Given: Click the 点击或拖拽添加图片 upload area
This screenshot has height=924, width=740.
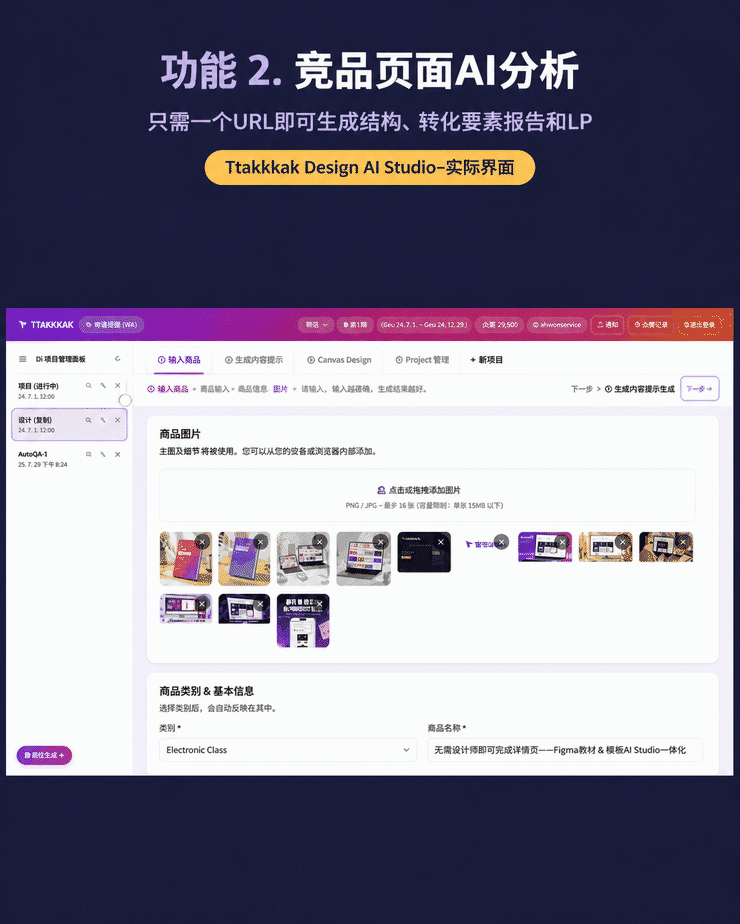Looking at the screenshot, I should pos(427,496).
